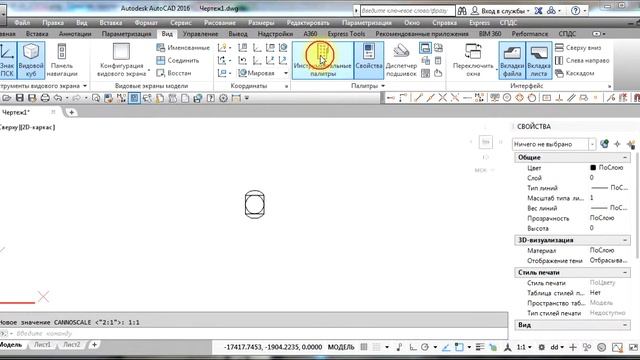Open Диспетчер подшивок palette
The height and width of the screenshot is (360, 640).
click(x=401, y=60)
